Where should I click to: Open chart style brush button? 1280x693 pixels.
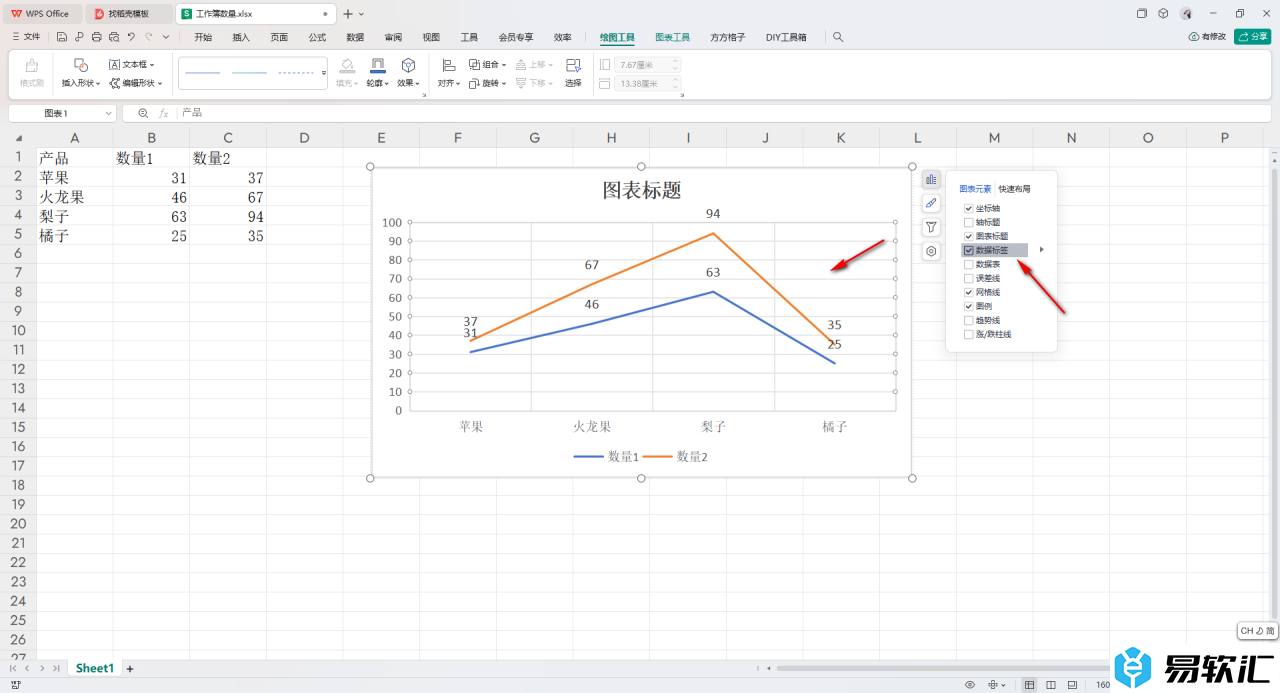[931, 203]
